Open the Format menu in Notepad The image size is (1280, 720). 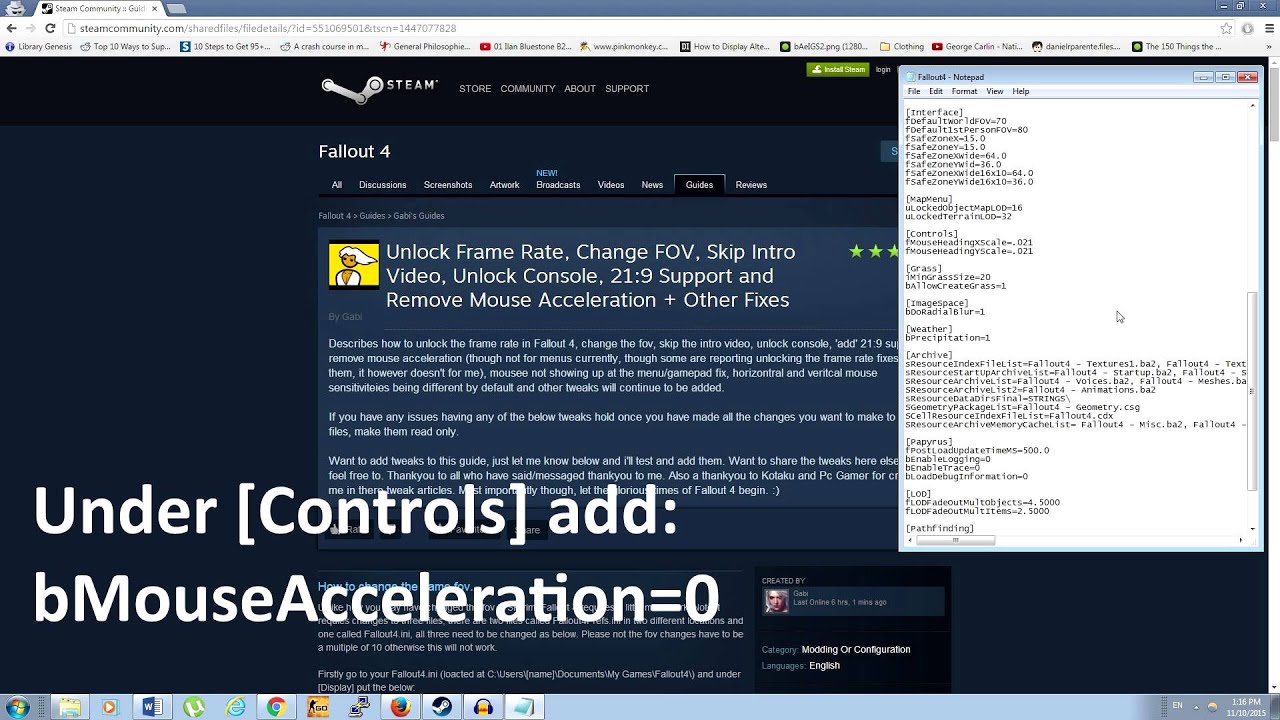point(965,92)
